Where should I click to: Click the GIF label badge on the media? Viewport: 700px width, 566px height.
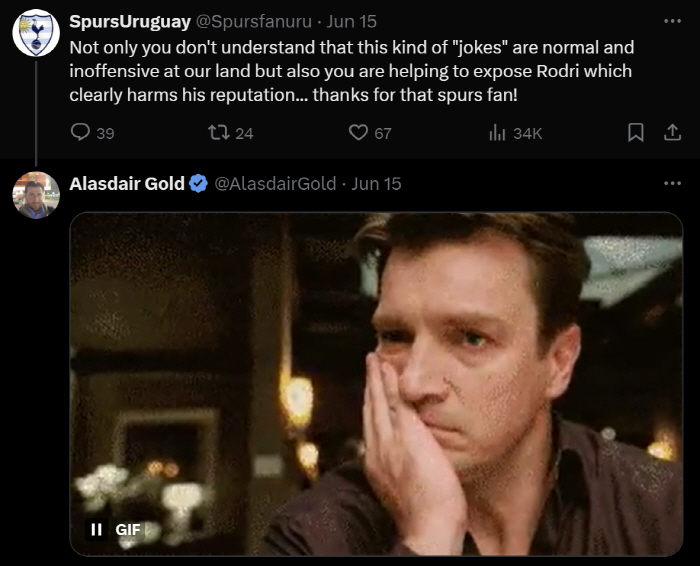[x=128, y=529]
